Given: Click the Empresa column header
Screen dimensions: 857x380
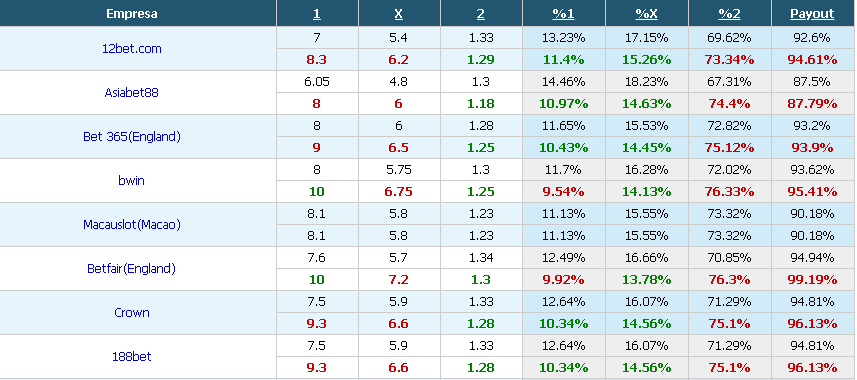Looking at the screenshot, I should pos(132,14).
